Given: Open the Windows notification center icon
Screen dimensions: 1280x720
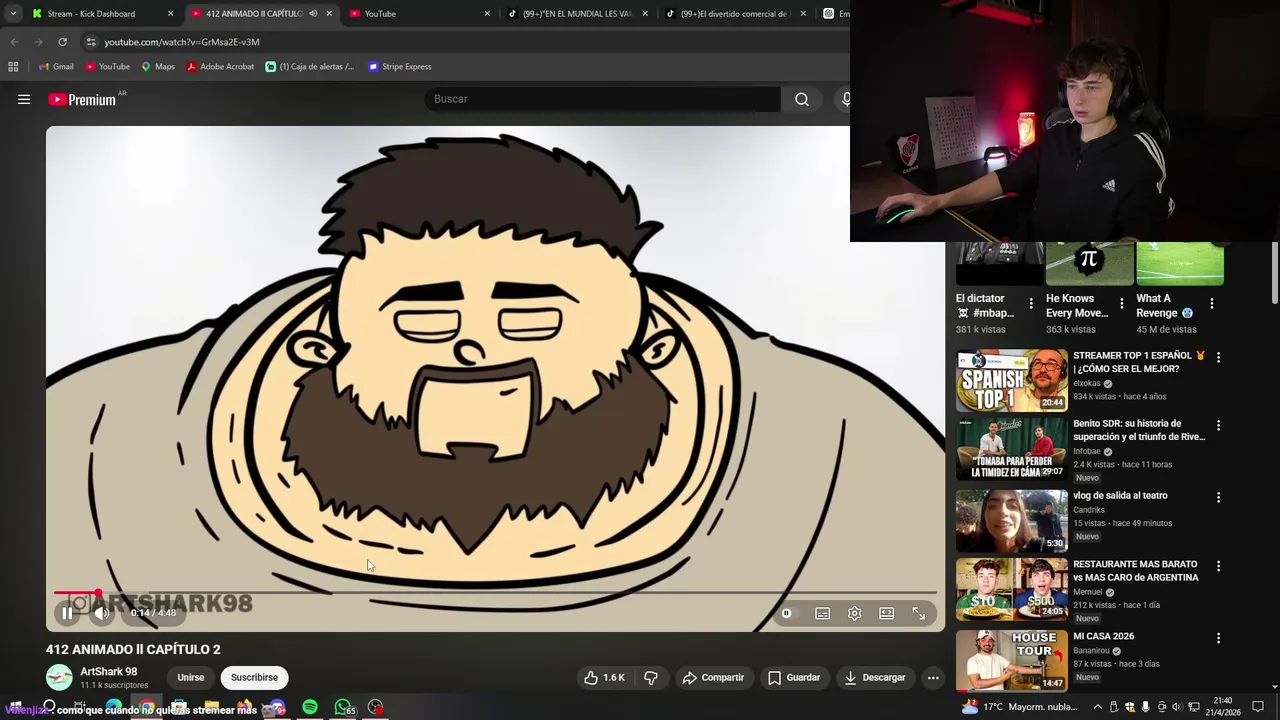Looking at the screenshot, I should 1258,707.
